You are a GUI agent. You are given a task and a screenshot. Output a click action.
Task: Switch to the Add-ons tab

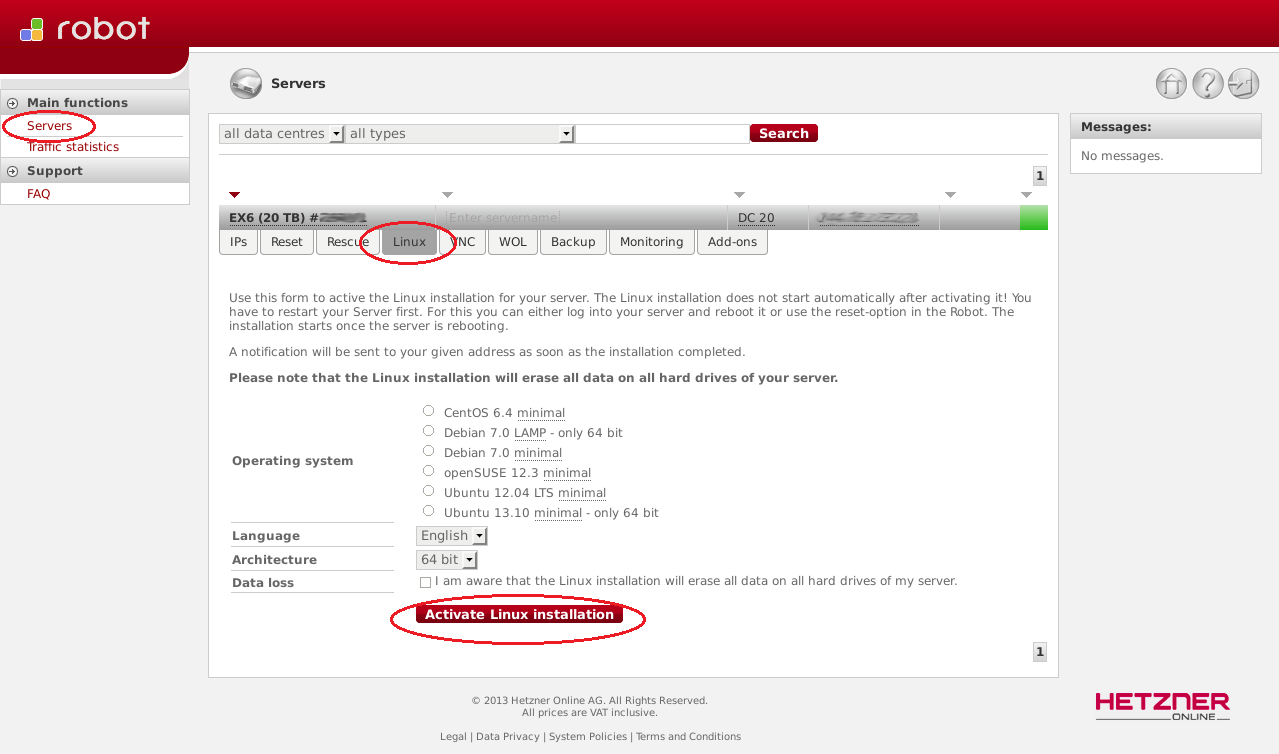coord(733,242)
